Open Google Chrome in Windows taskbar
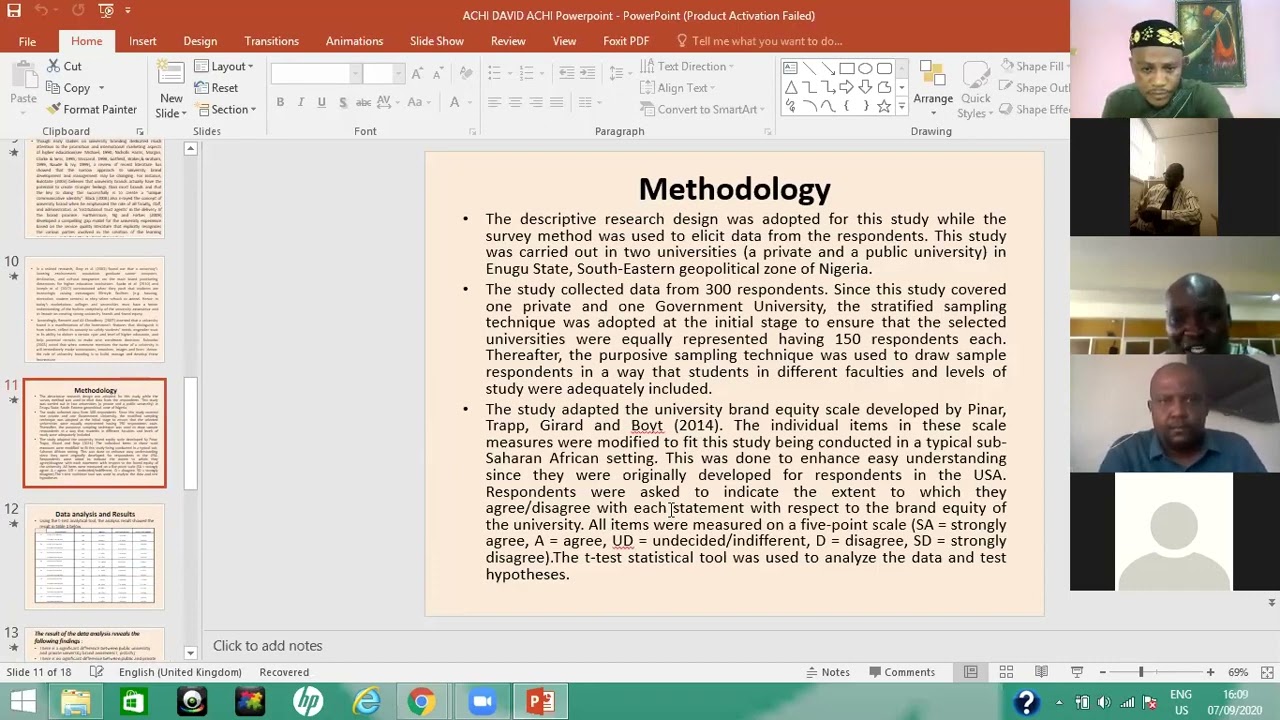Viewport: 1280px width, 720px height. pos(422,701)
